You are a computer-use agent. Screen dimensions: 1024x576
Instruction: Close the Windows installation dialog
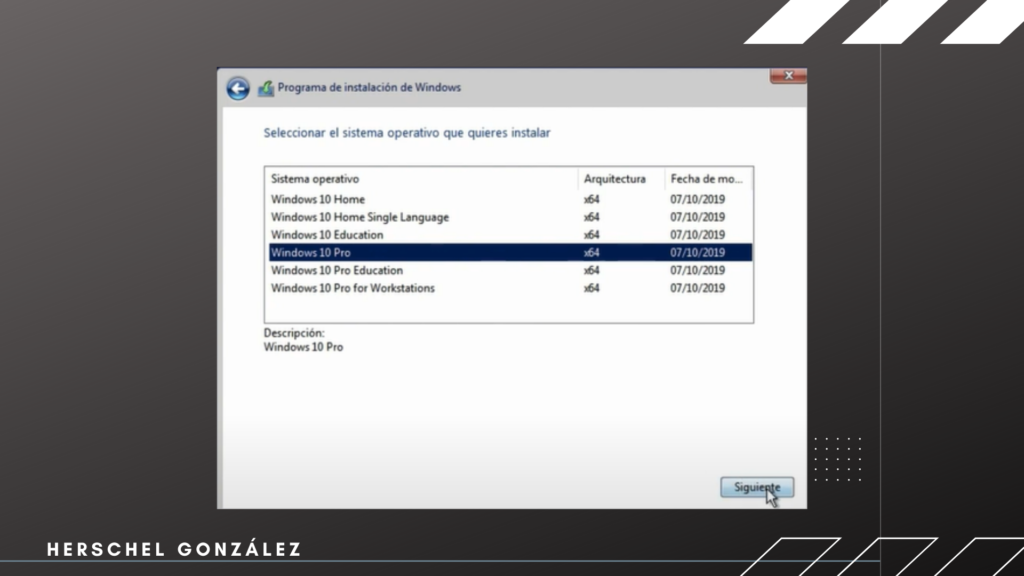point(788,76)
